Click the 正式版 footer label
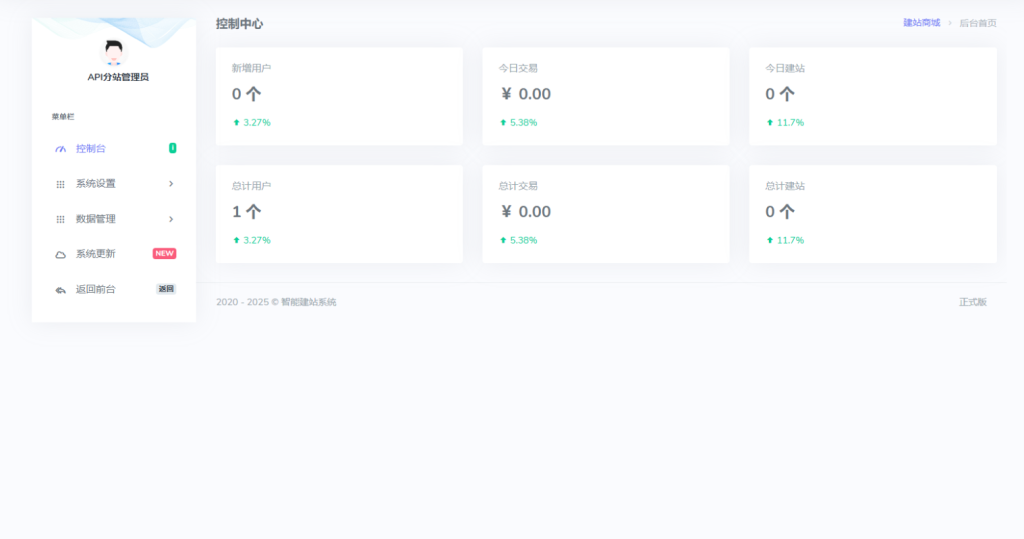This screenshot has height=539, width=1024. 972,302
